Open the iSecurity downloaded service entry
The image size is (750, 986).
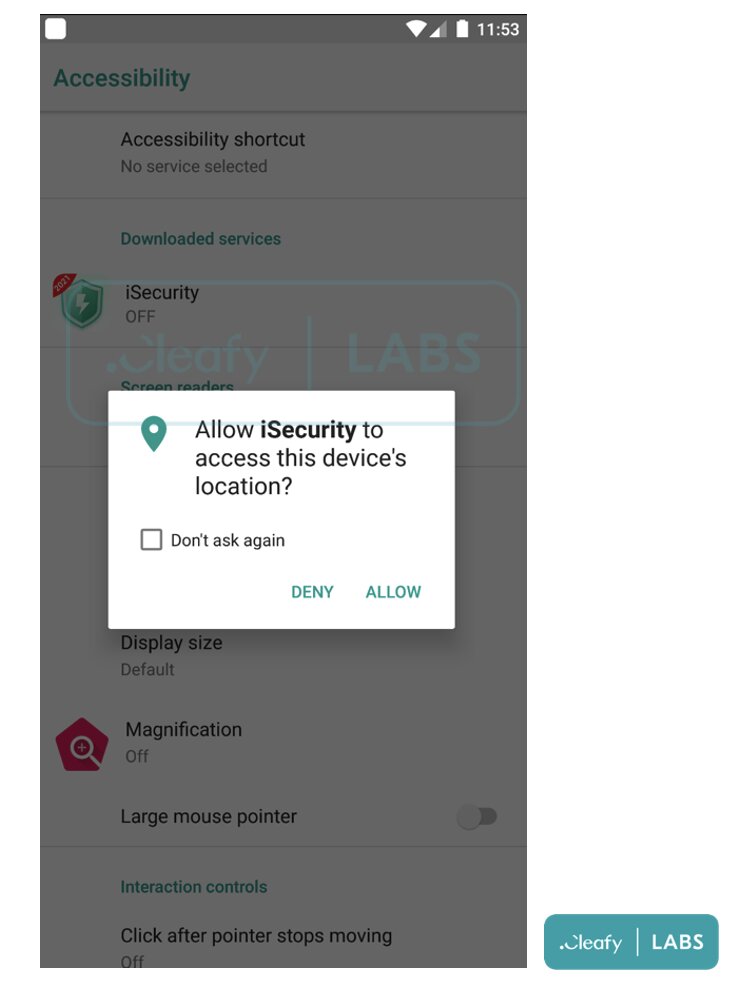(284, 304)
